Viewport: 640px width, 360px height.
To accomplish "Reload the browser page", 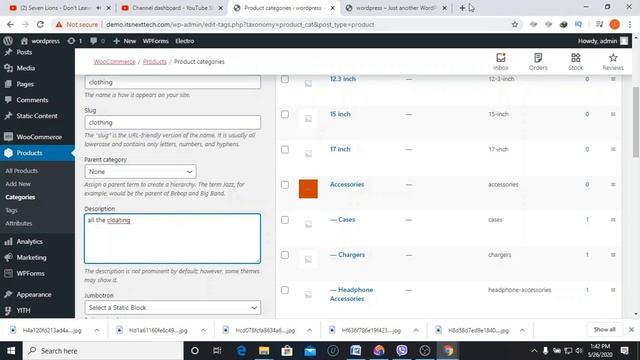I will (x=40, y=24).
